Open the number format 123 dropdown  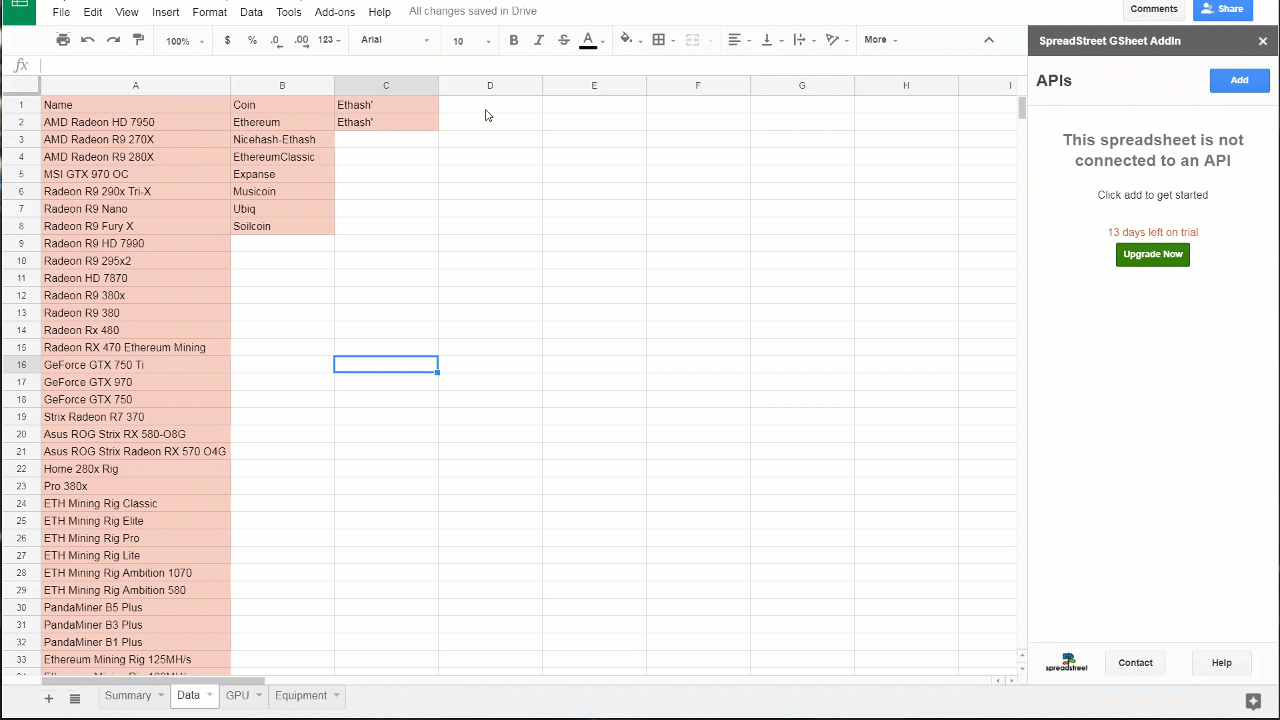click(330, 40)
